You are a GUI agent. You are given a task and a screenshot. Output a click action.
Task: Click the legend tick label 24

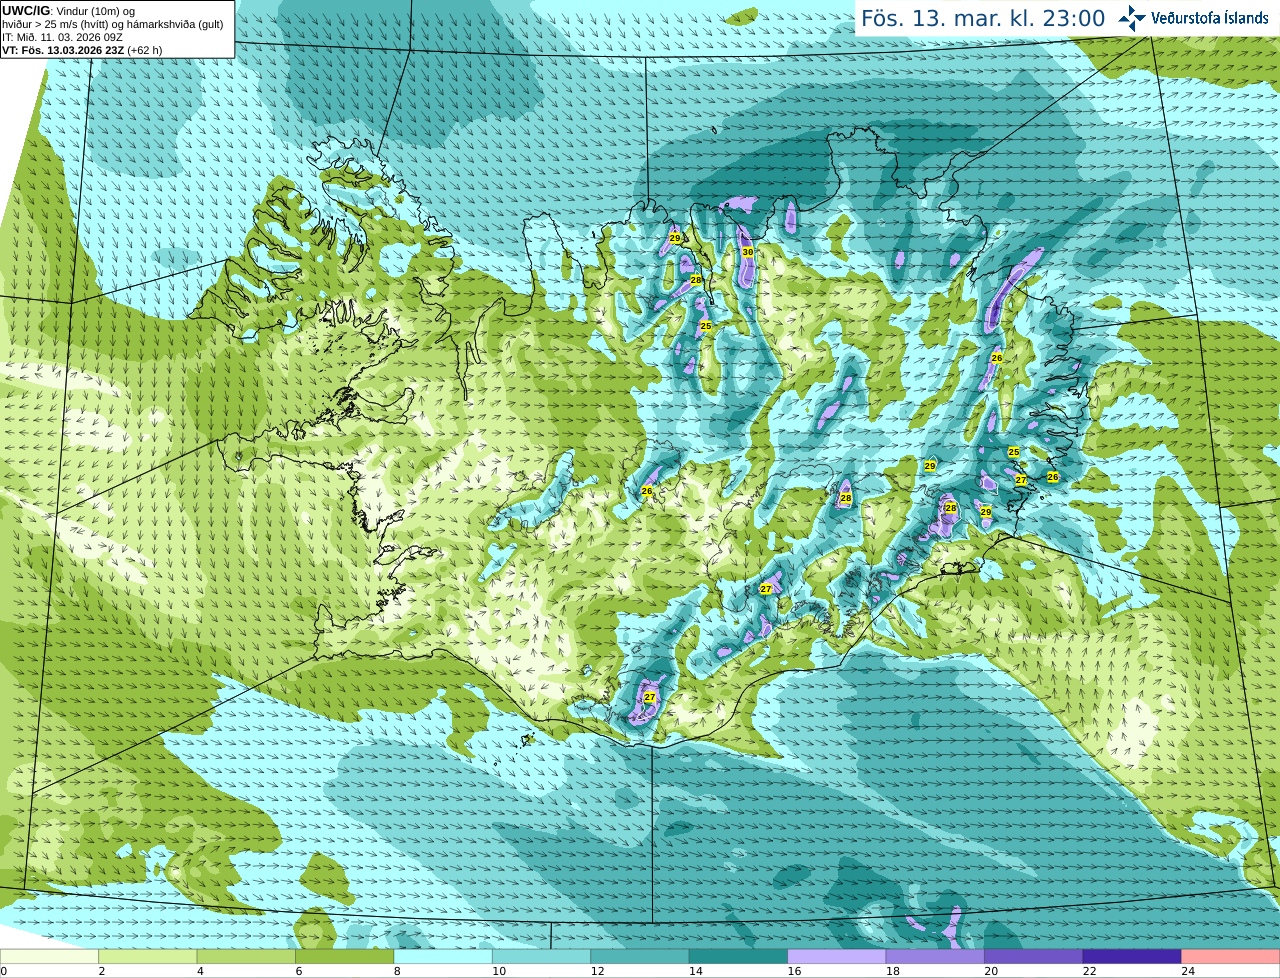1188,971
